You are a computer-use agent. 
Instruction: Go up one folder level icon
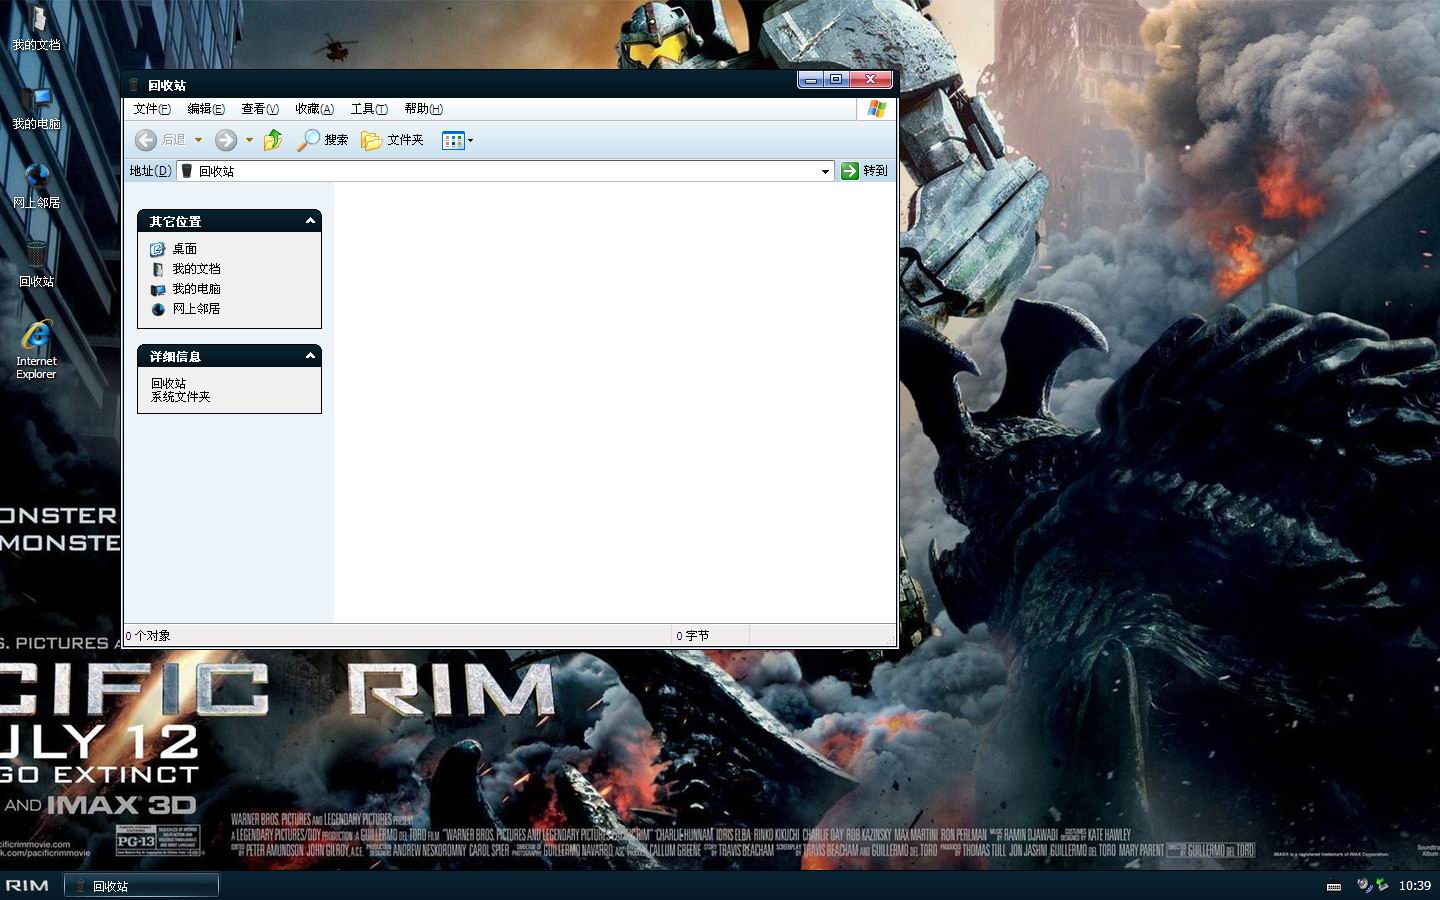coord(273,140)
